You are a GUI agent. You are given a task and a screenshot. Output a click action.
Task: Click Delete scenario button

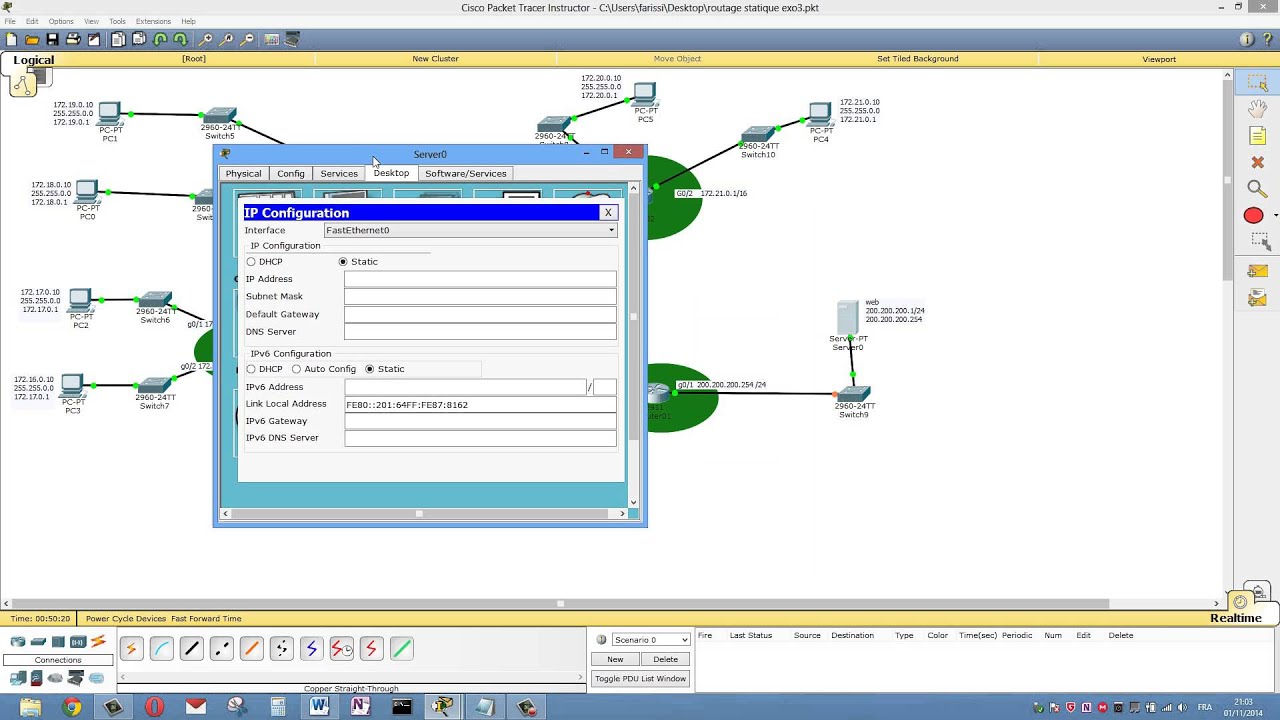[x=665, y=659]
